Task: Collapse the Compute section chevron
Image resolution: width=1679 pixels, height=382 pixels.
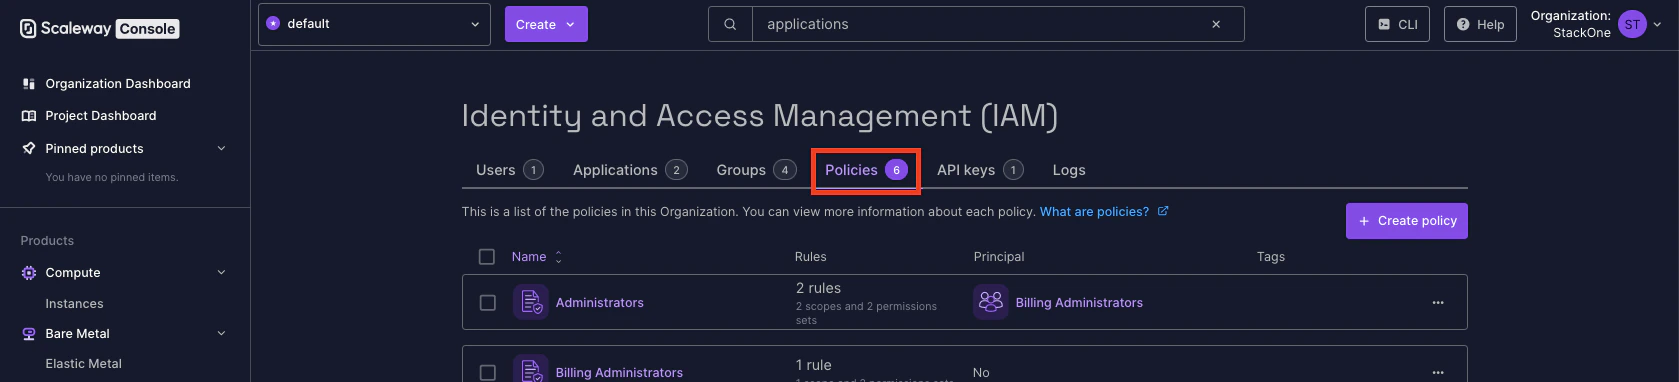Action: (x=221, y=272)
